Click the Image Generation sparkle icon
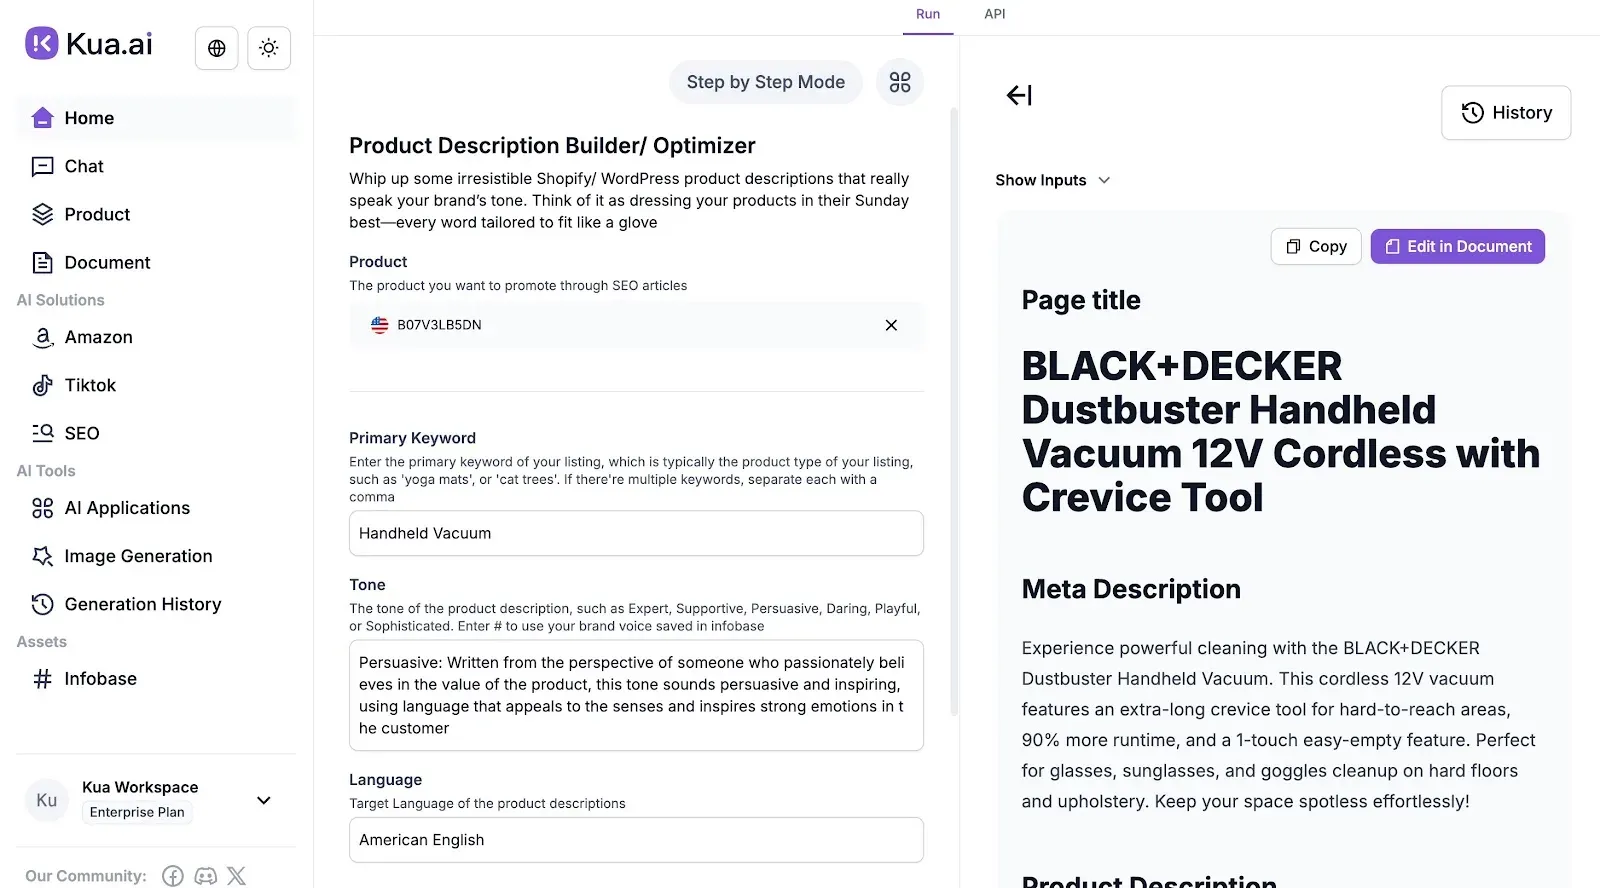 pyautogui.click(x=42, y=556)
